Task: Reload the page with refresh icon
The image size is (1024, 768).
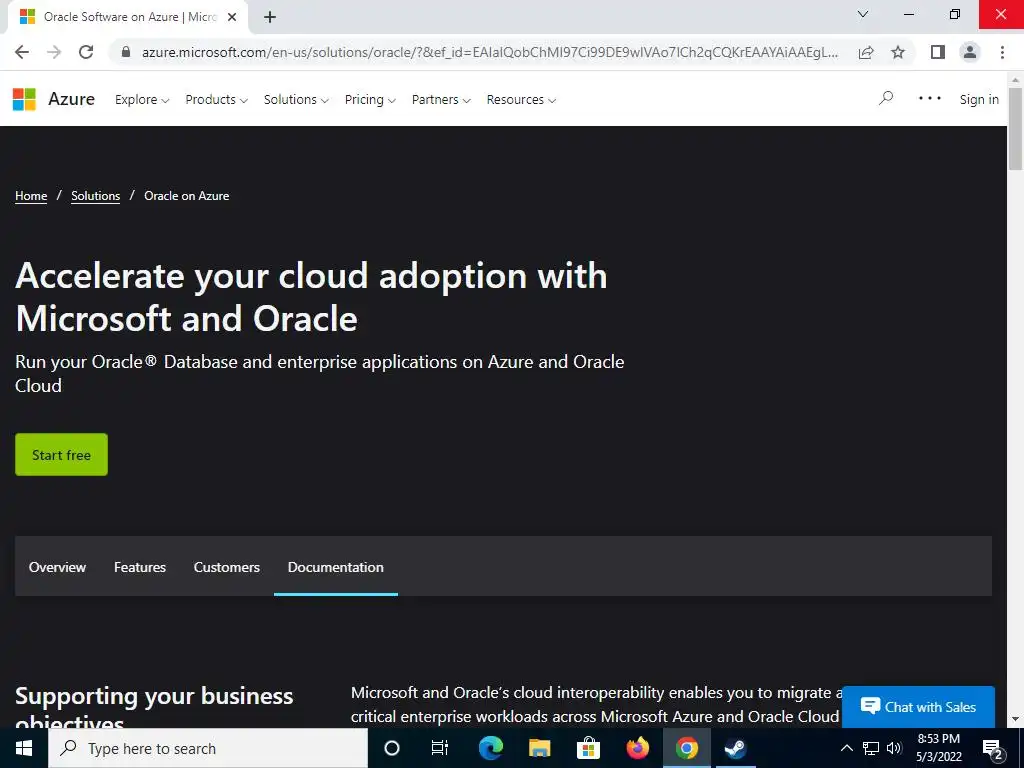Action: (86, 52)
